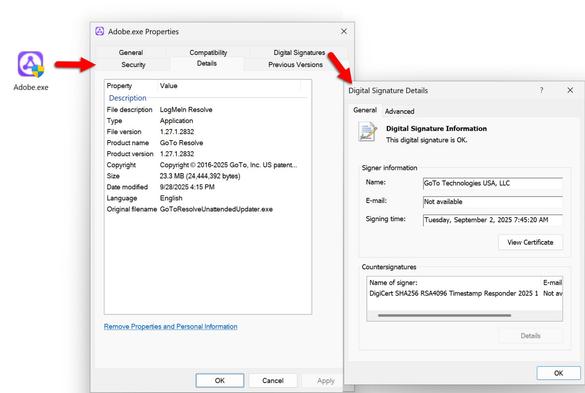Close the Digital Signature Details dialog
The image size is (585, 393).
point(570,90)
